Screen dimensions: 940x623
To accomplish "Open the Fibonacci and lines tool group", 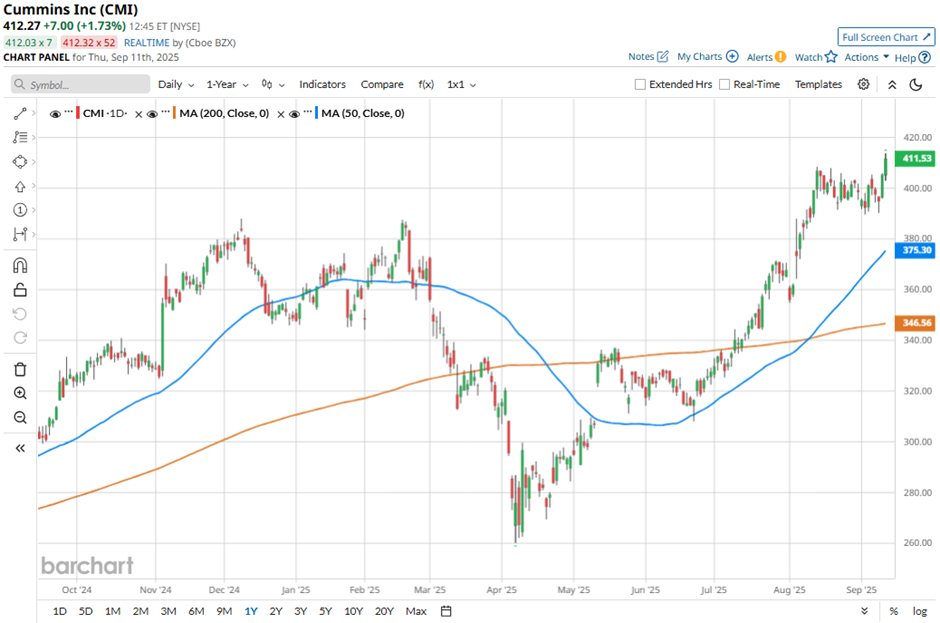I will [x=20, y=137].
